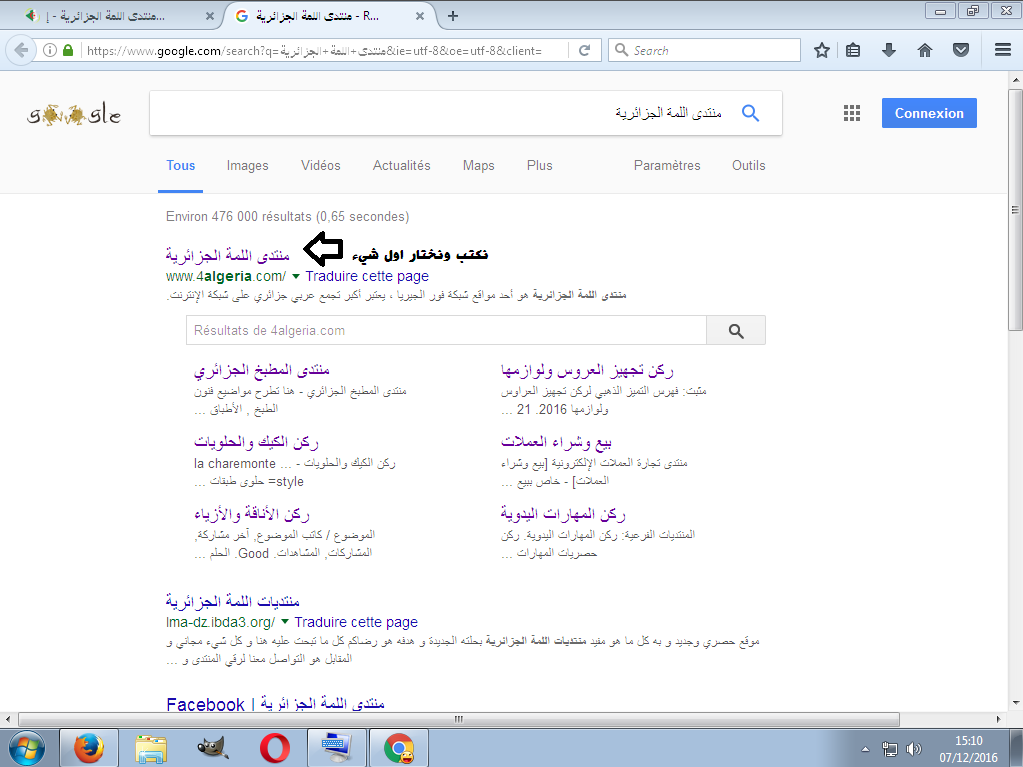Image resolution: width=1023 pixels, height=767 pixels.
Task: Open the Google apps grid
Action: (851, 114)
